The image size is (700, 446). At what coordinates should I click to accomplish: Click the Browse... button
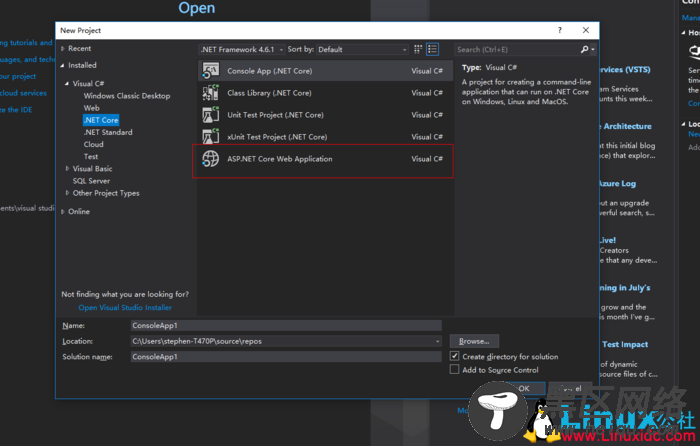(474, 341)
